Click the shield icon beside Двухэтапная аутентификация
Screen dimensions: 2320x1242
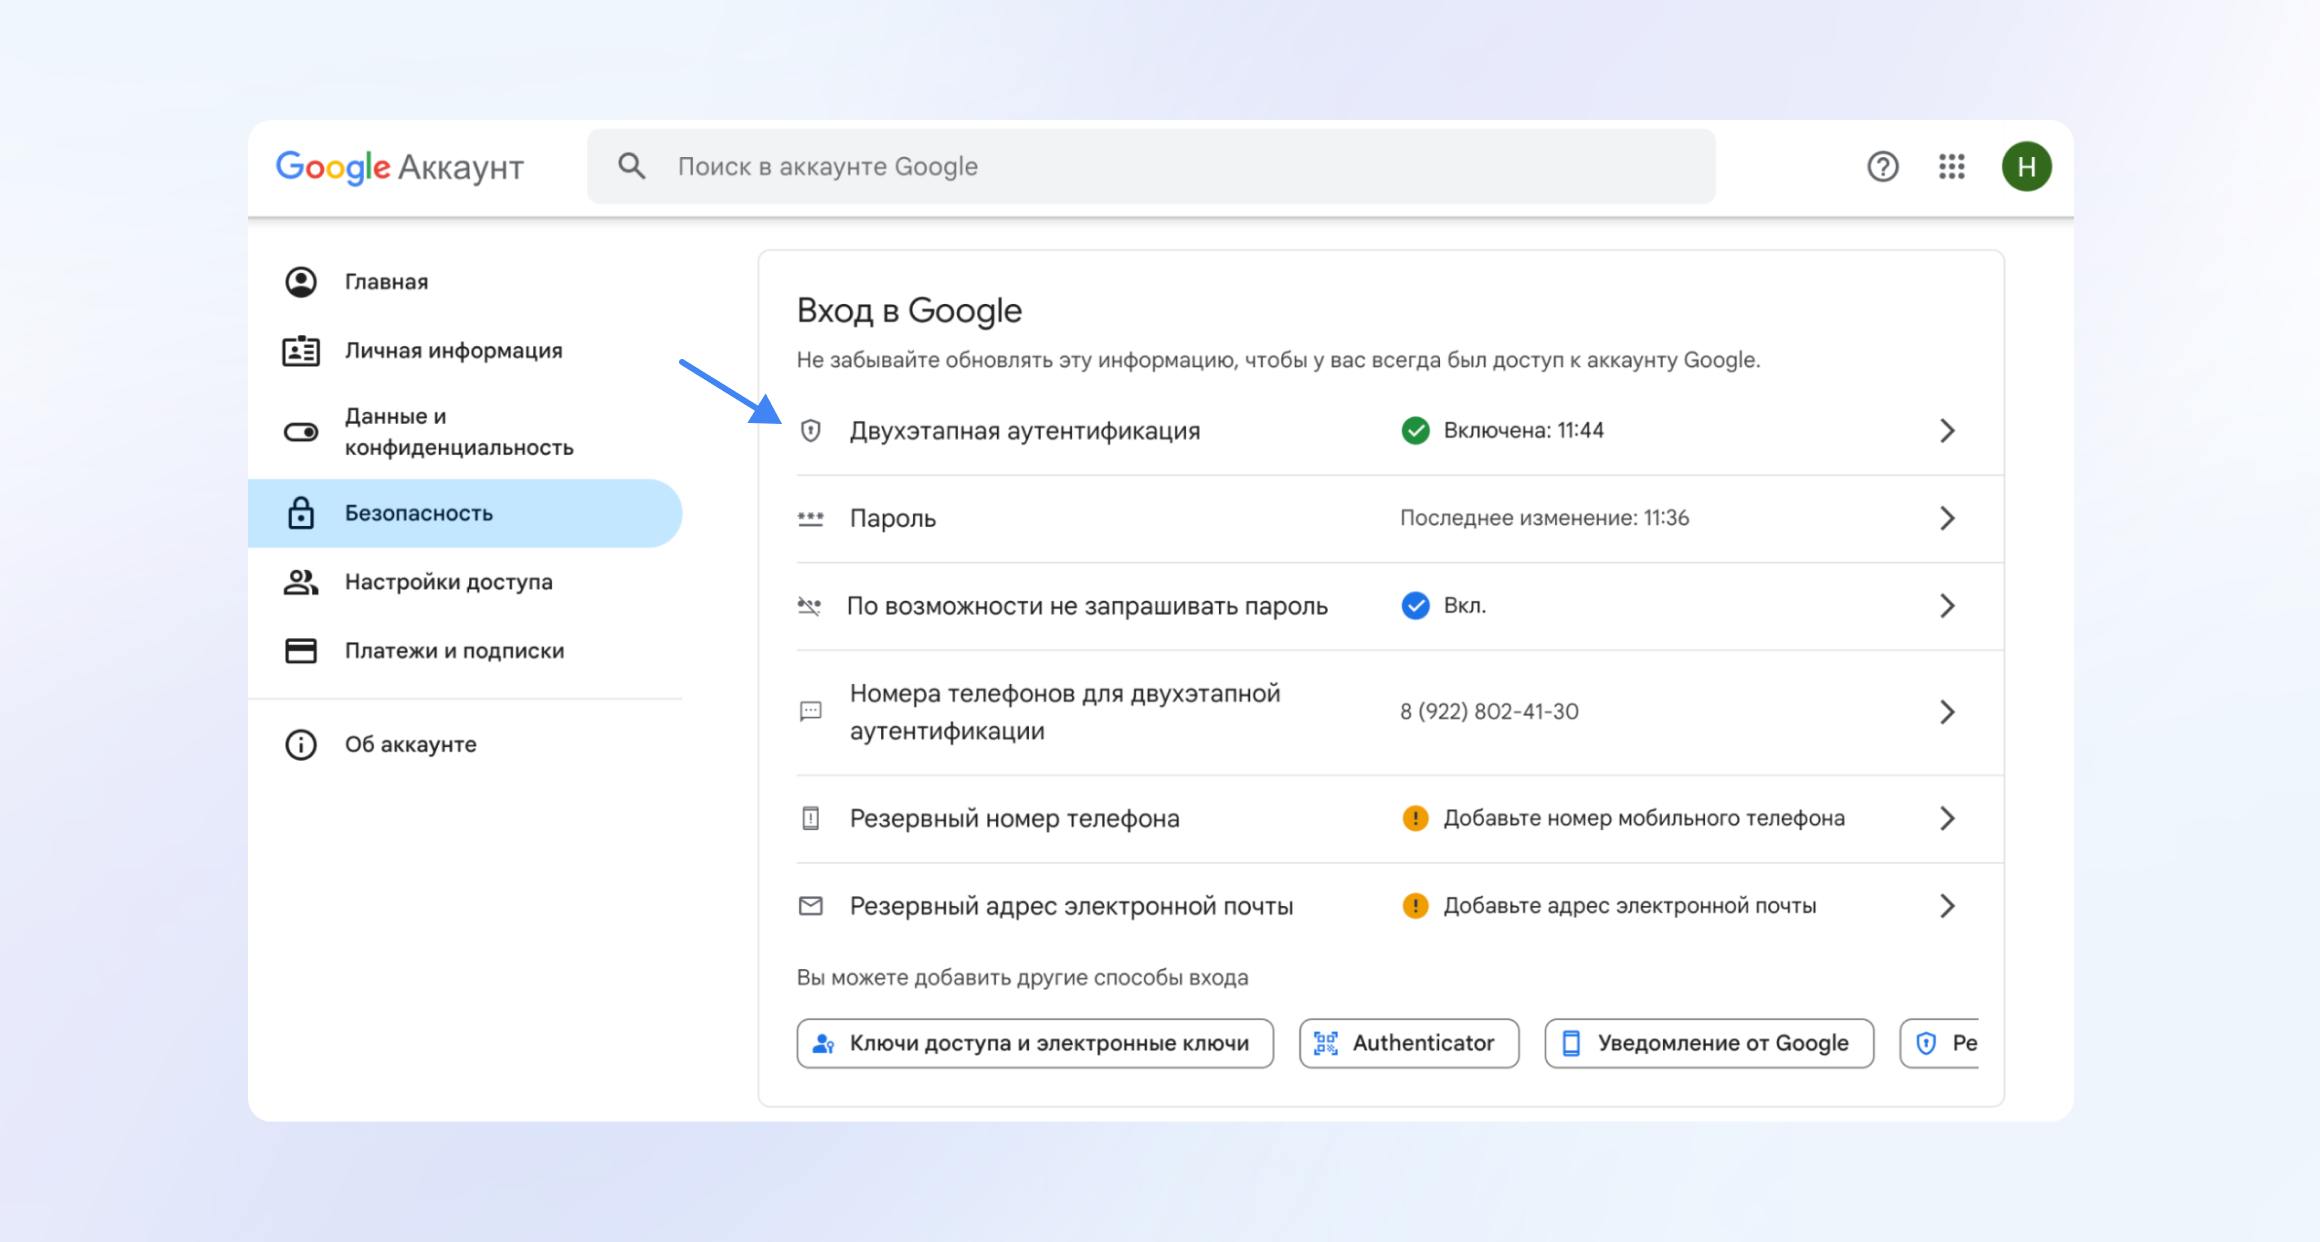click(811, 431)
